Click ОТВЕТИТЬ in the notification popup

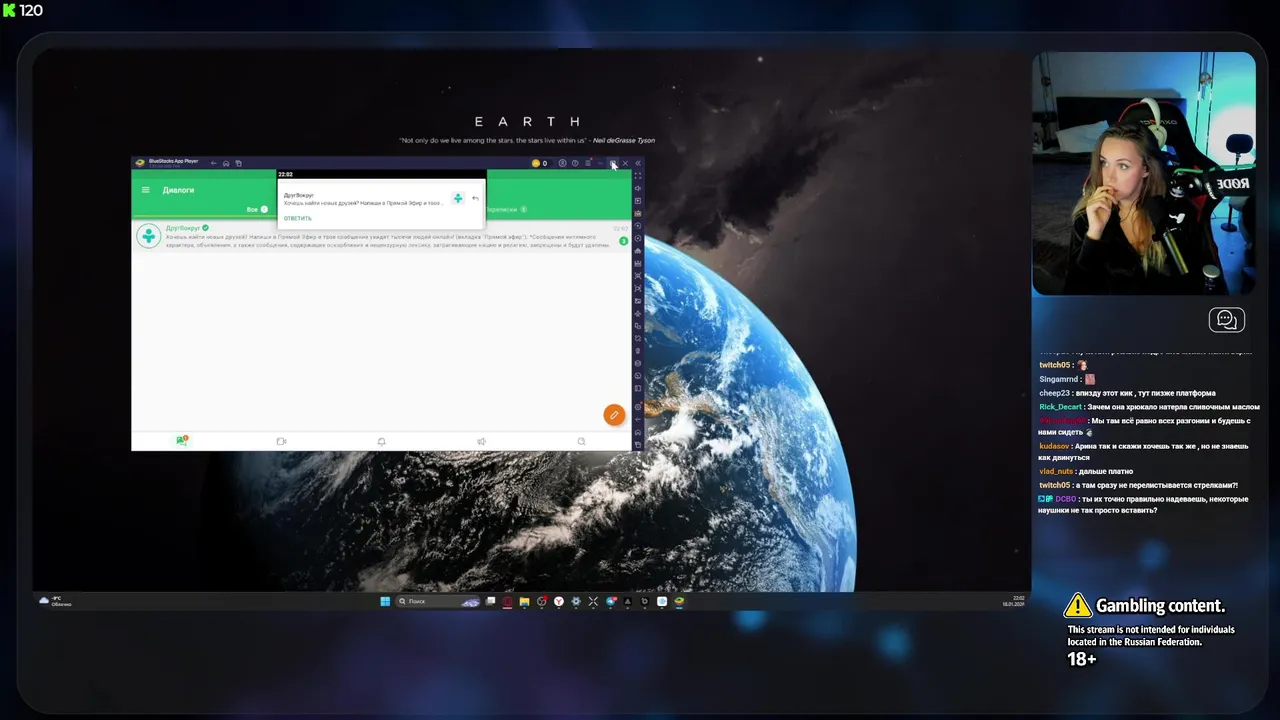pos(298,218)
